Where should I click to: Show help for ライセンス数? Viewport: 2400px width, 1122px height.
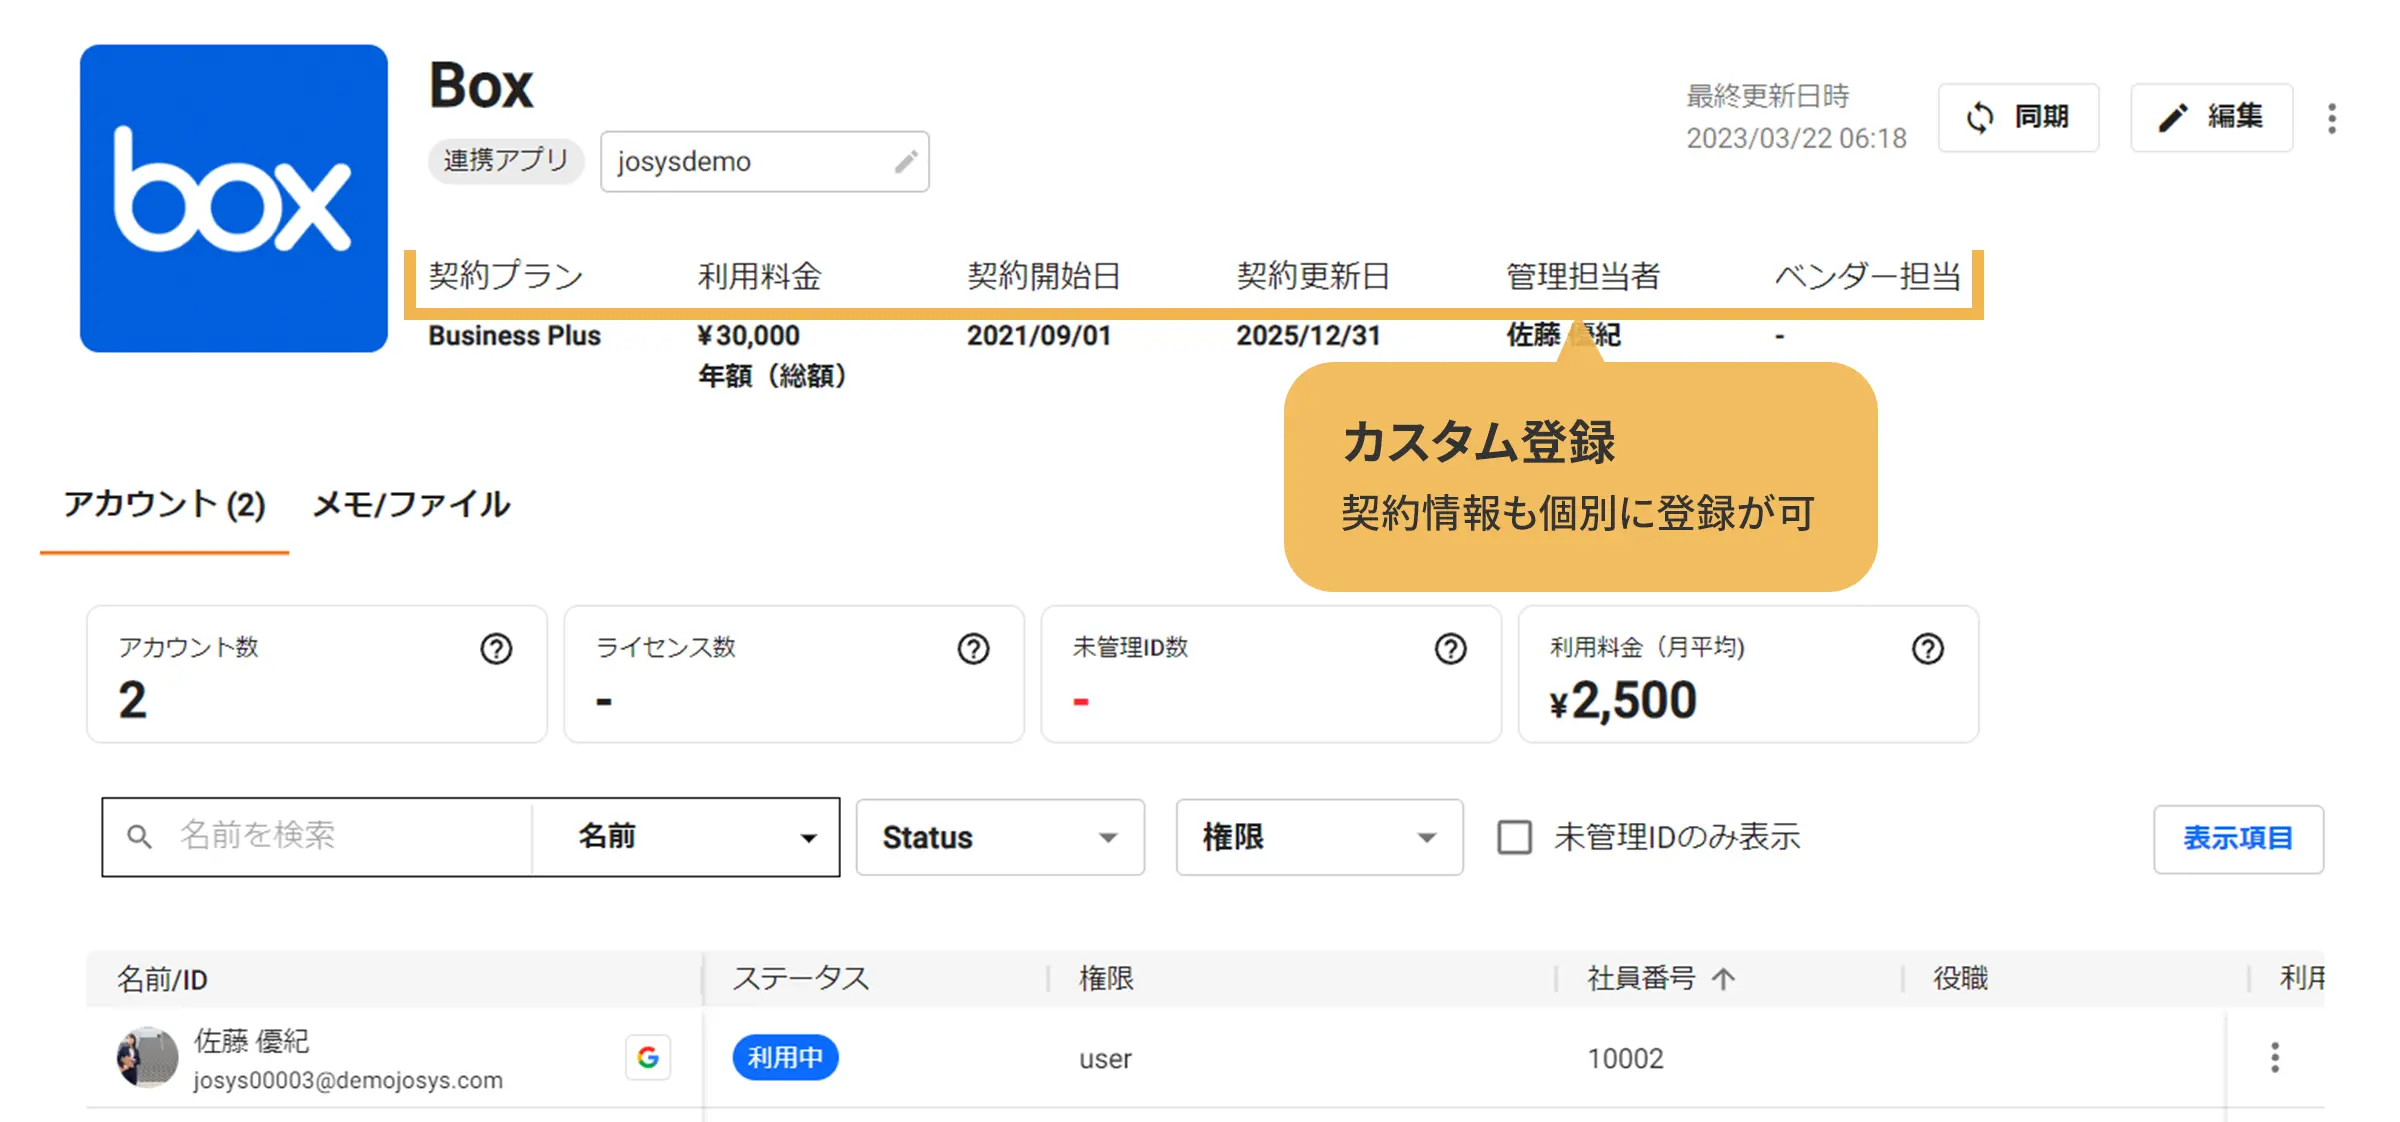pos(973,649)
